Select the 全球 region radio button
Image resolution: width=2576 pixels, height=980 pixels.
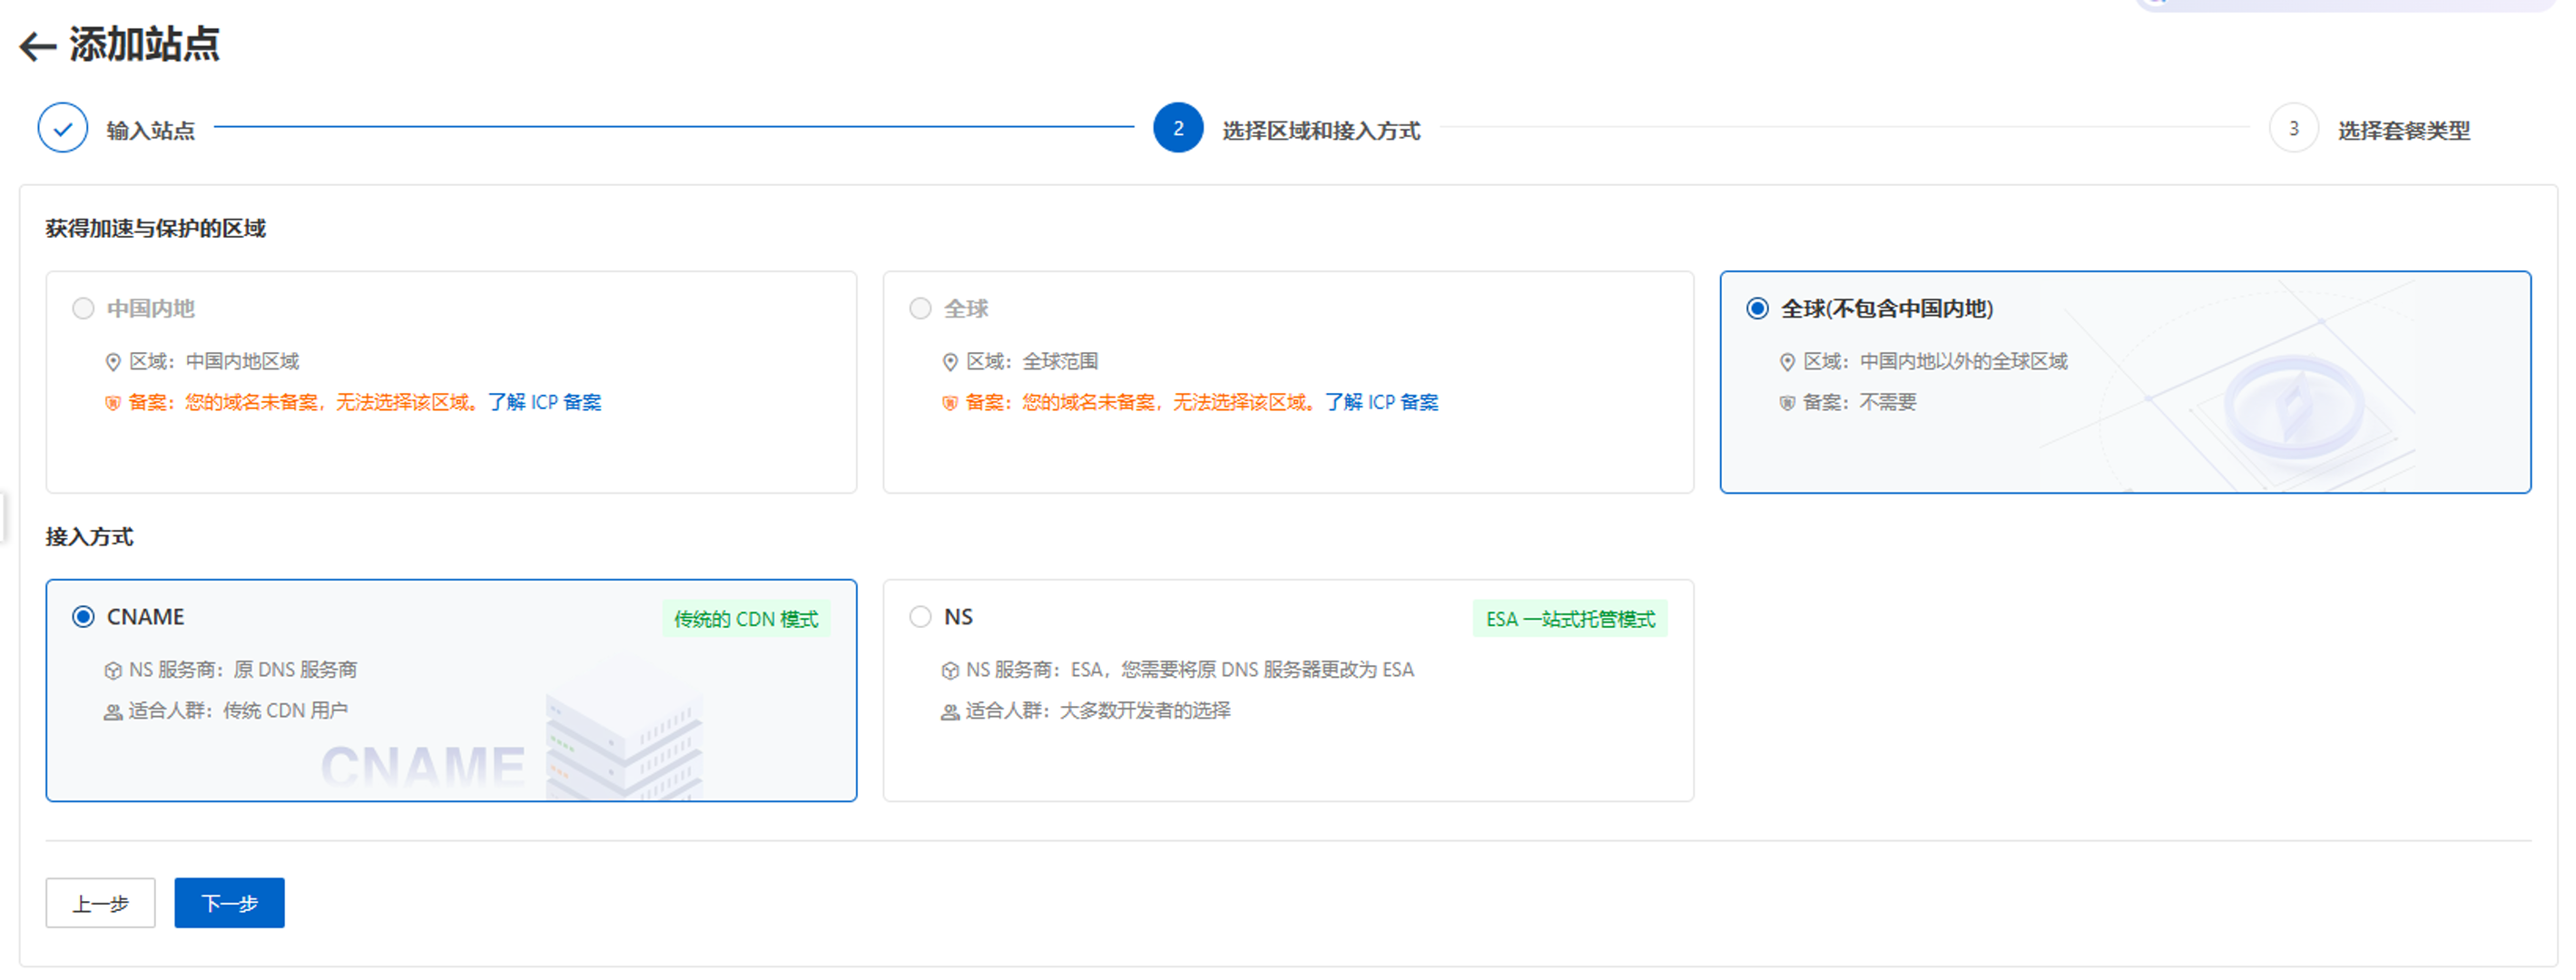pos(920,308)
